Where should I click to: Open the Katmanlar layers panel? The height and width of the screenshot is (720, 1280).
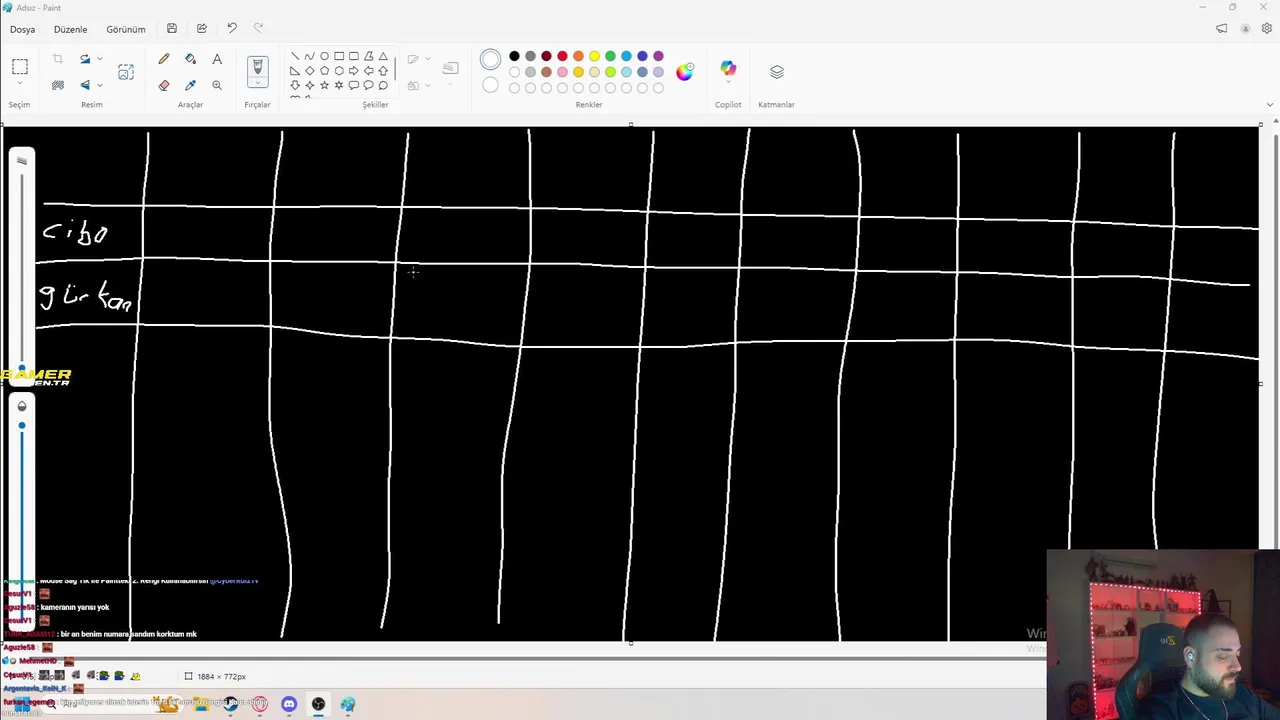pyautogui.click(x=777, y=72)
